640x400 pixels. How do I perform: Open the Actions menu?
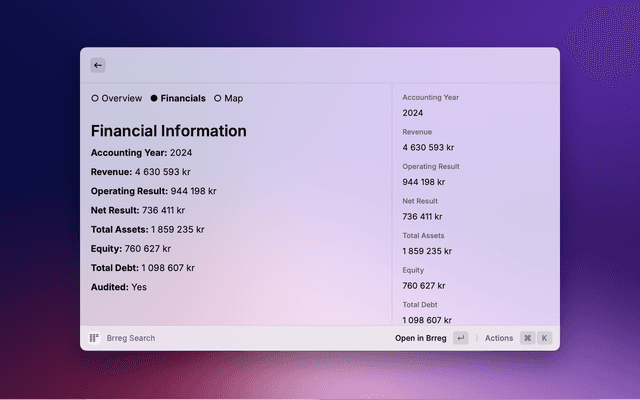tap(499, 338)
